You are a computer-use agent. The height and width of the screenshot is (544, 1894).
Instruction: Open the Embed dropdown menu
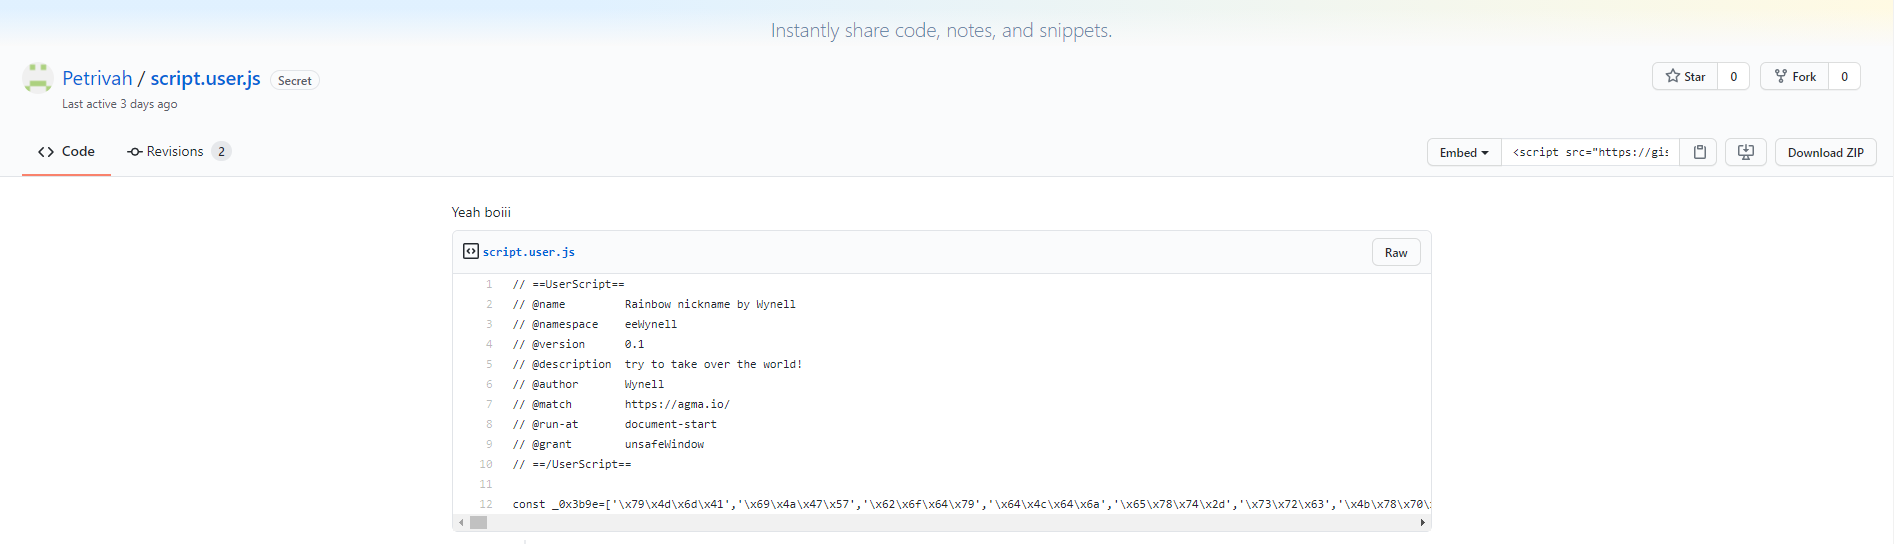coord(1464,152)
